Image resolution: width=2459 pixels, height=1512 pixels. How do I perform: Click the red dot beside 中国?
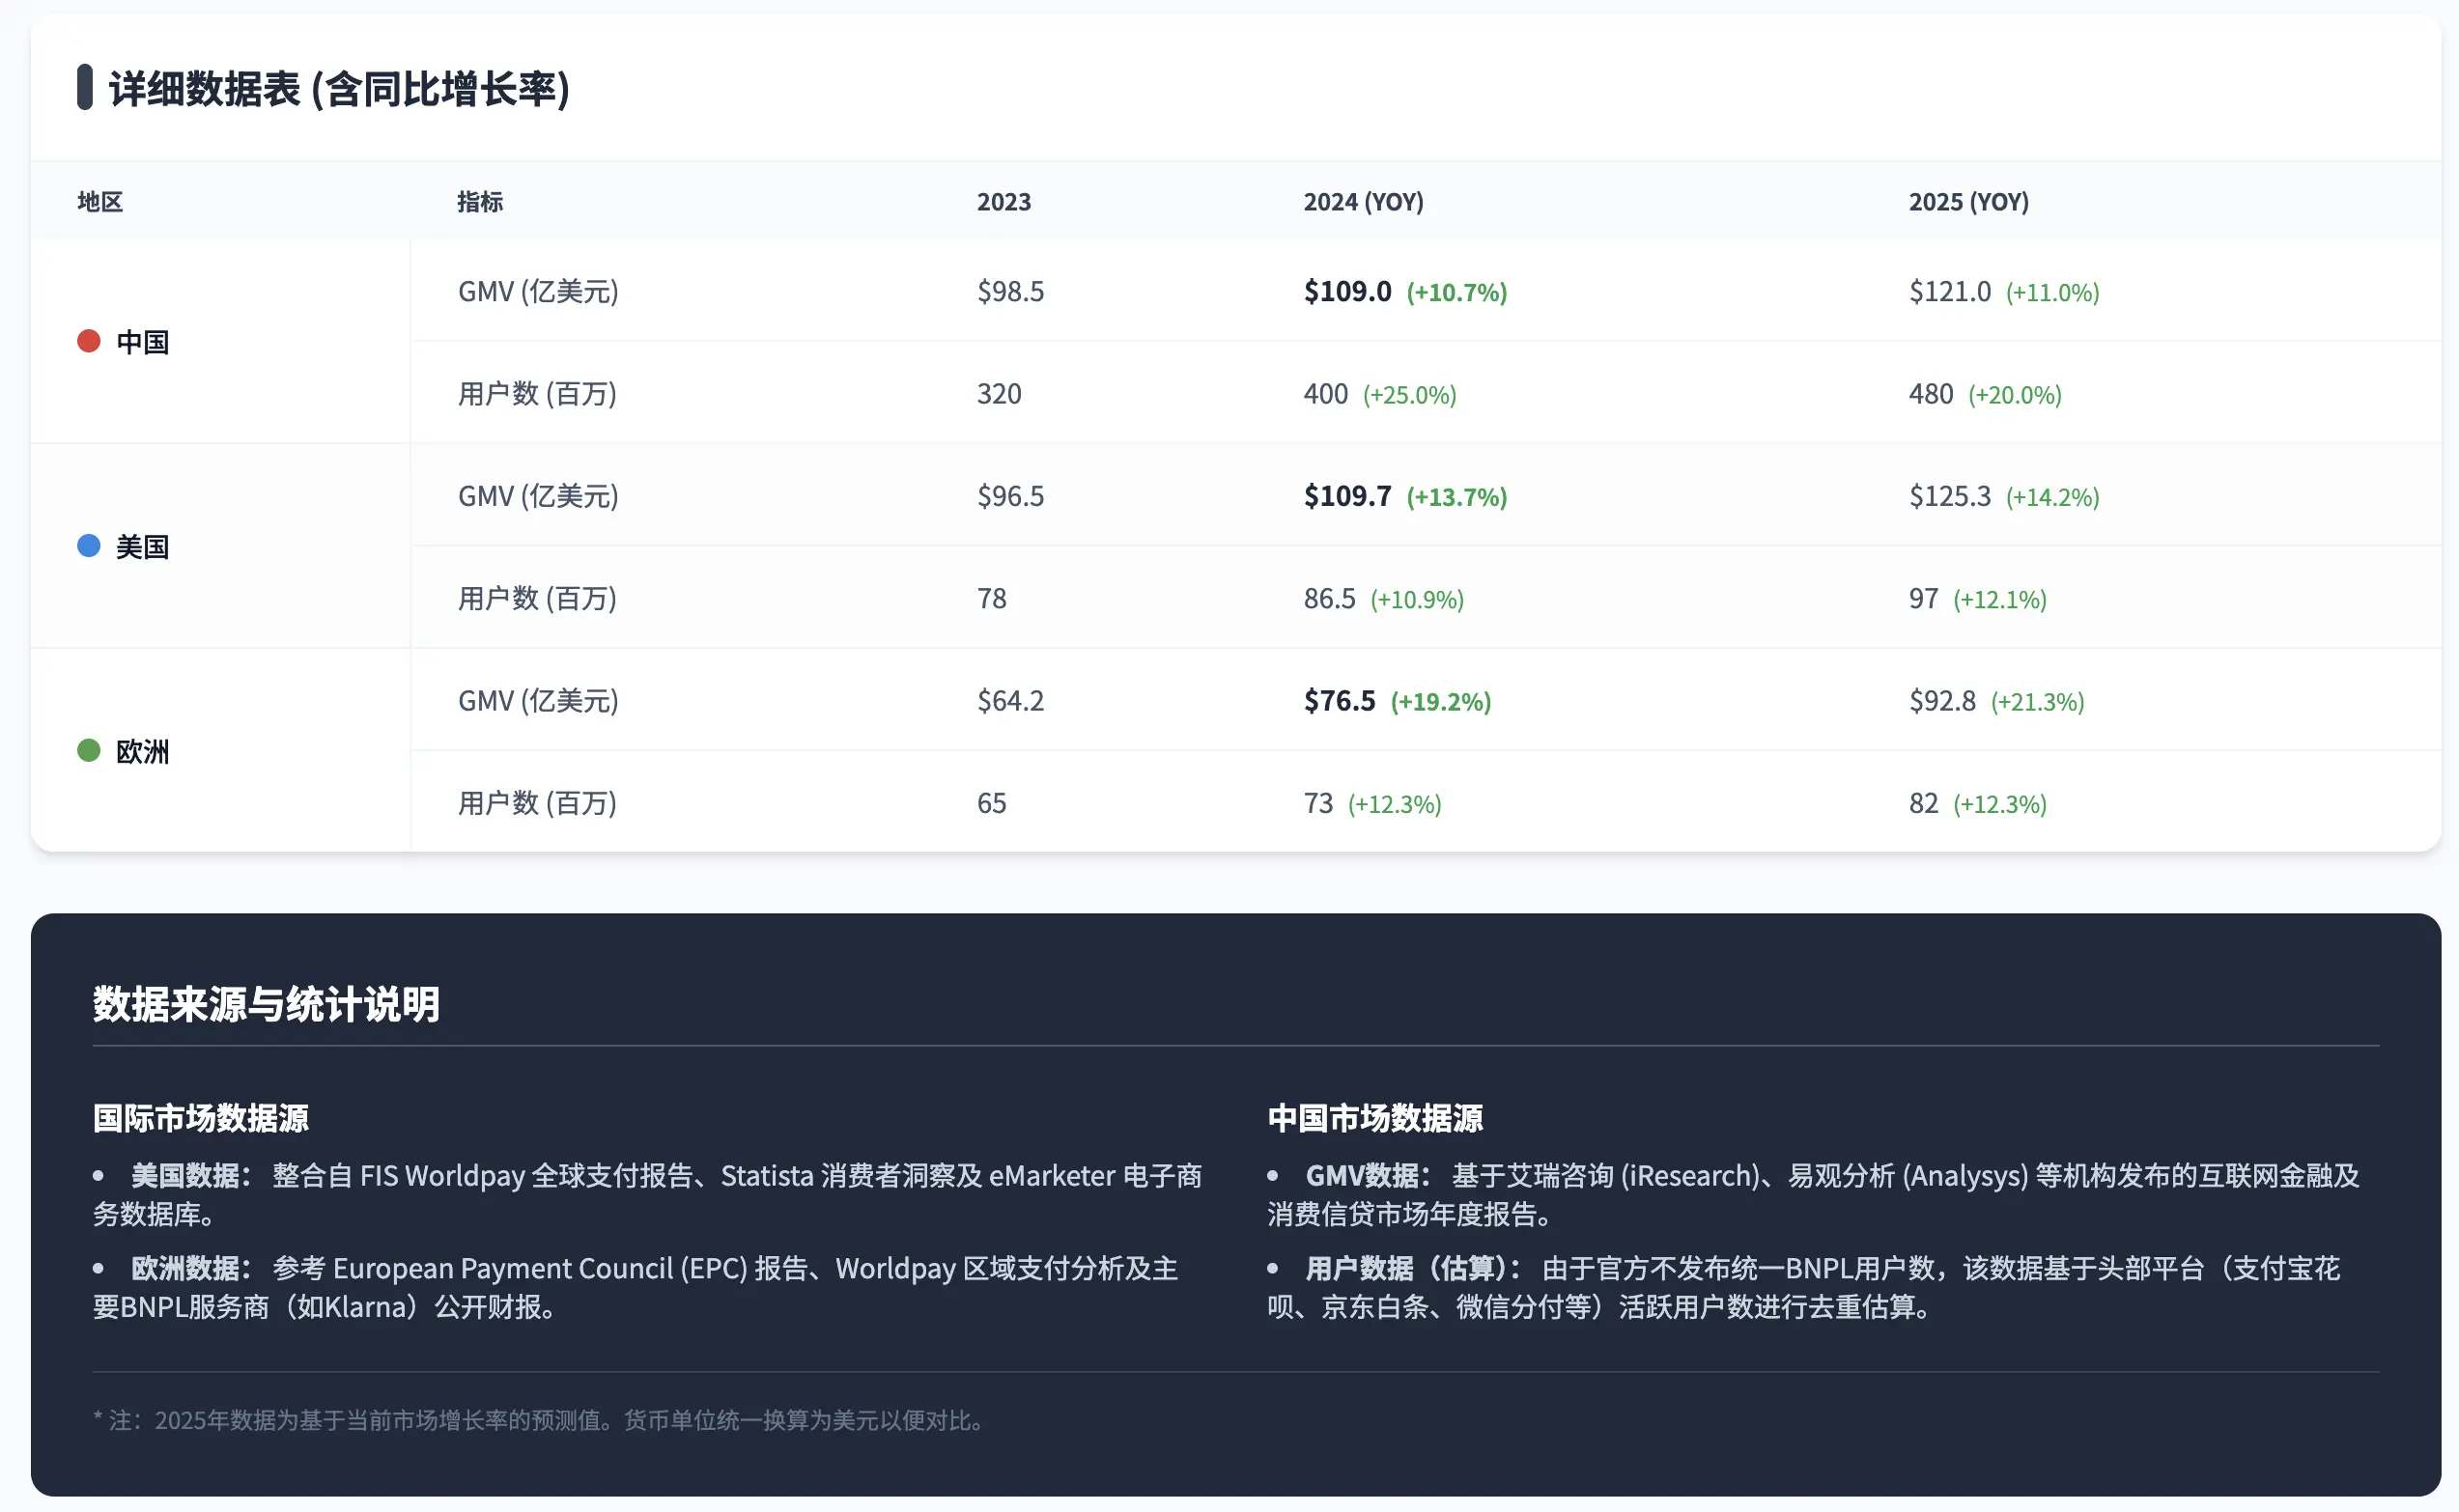coord(88,341)
